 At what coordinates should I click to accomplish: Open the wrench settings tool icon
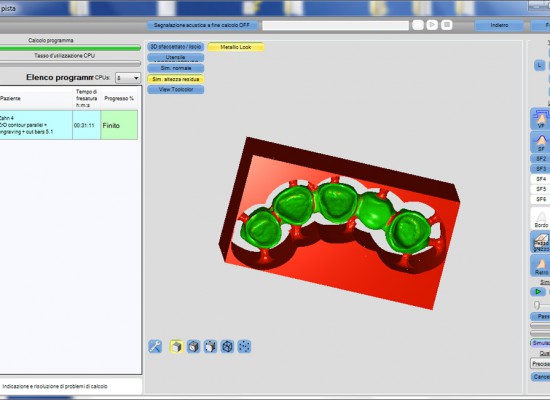(x=155, y=346)
